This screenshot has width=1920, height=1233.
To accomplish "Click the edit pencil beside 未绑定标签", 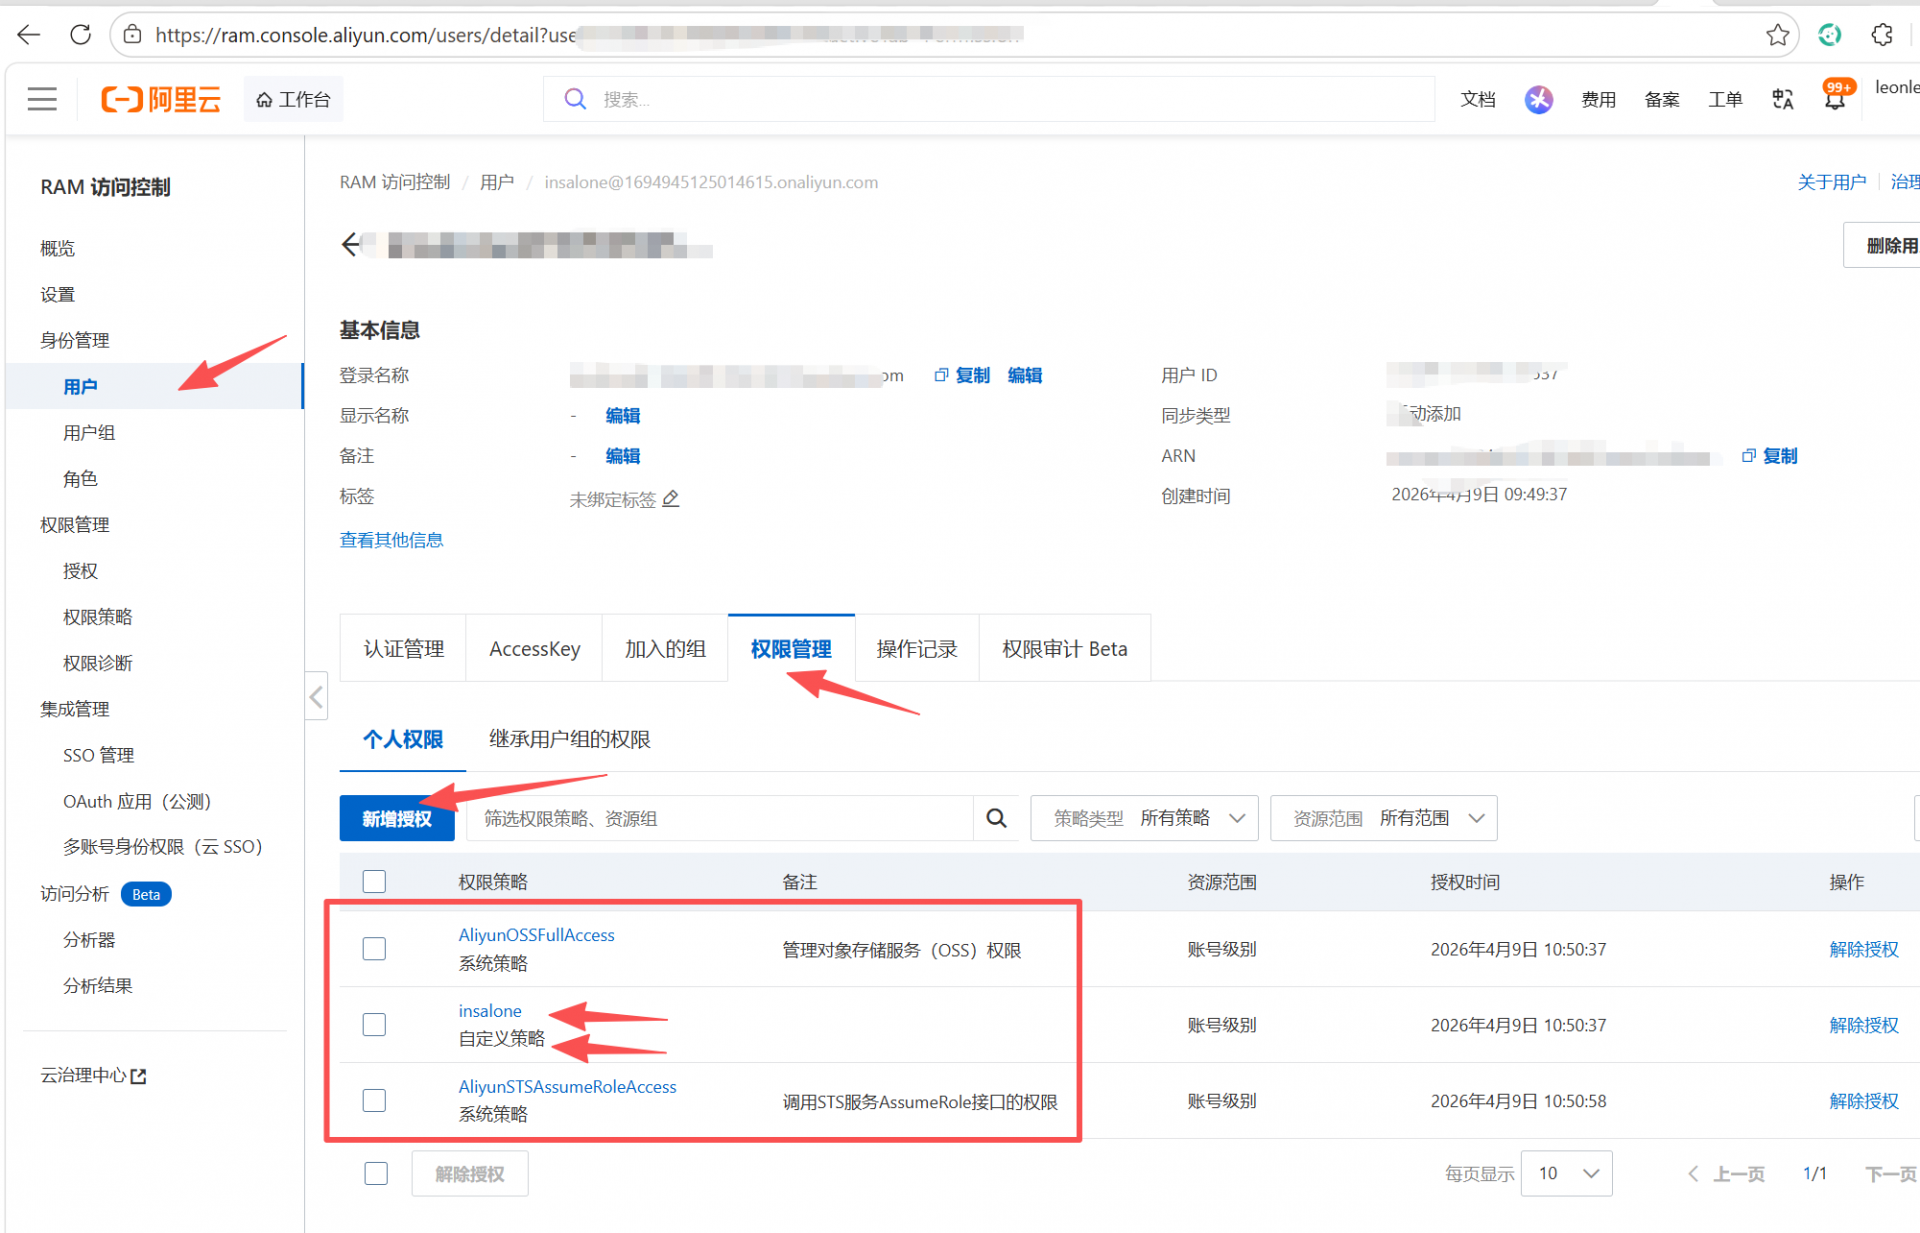I will pos(671,498).
